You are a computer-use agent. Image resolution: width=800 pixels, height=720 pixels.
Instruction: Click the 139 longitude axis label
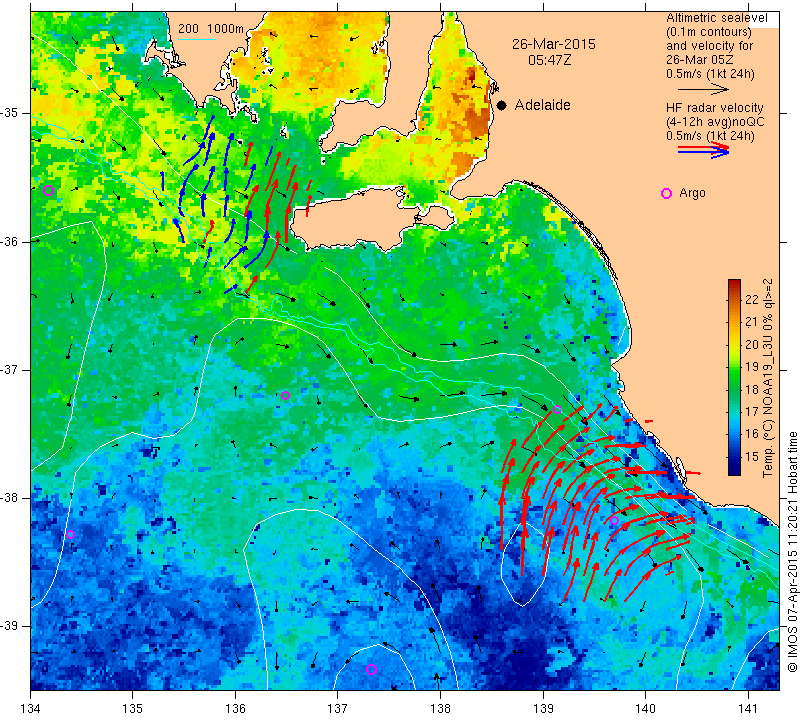coord(543,708)
